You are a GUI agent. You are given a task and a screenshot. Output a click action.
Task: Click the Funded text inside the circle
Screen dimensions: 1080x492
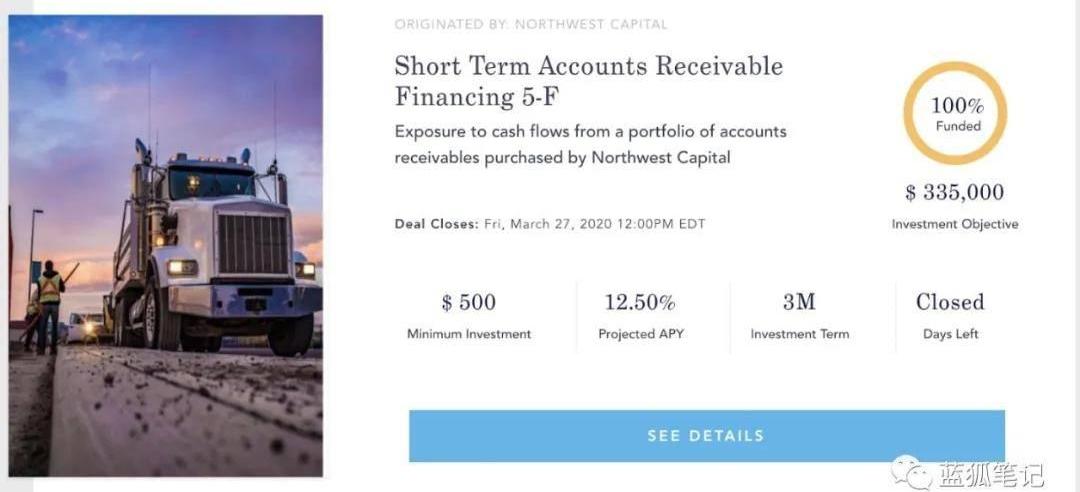(x=957, y=127)
